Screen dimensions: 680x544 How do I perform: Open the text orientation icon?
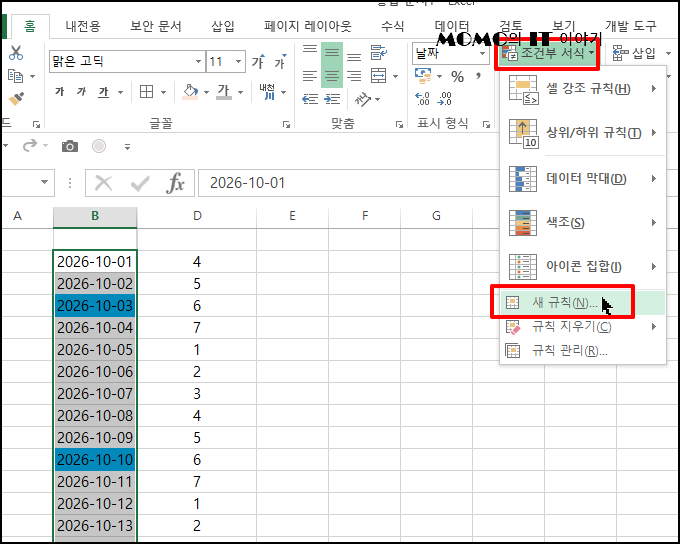pyautogui.click(x=363, y=99)
